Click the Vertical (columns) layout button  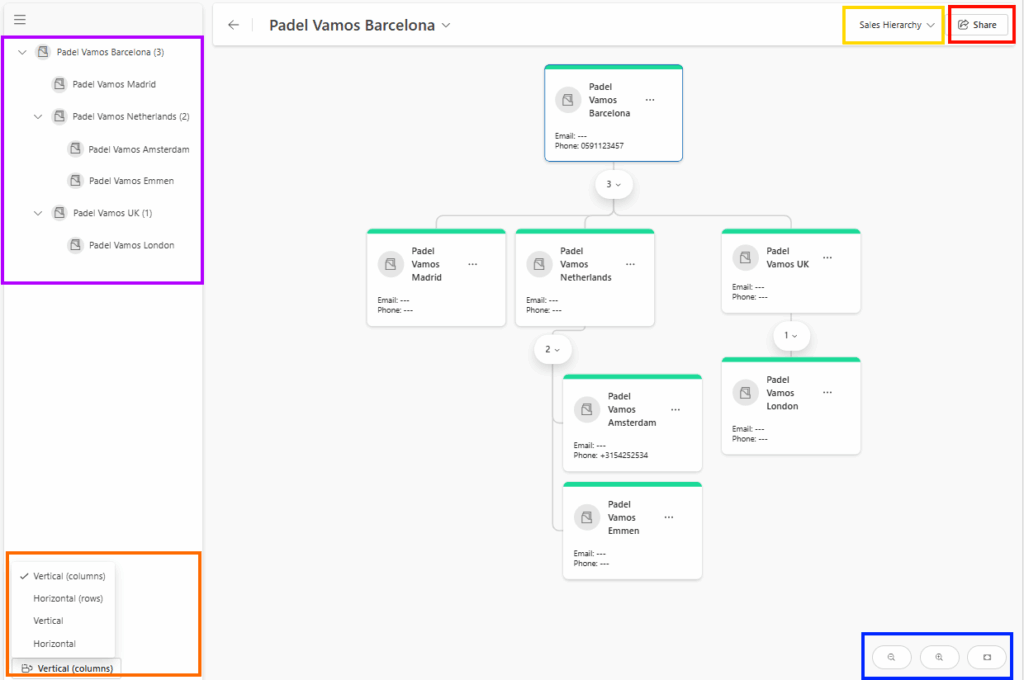[x=68, y=668]
